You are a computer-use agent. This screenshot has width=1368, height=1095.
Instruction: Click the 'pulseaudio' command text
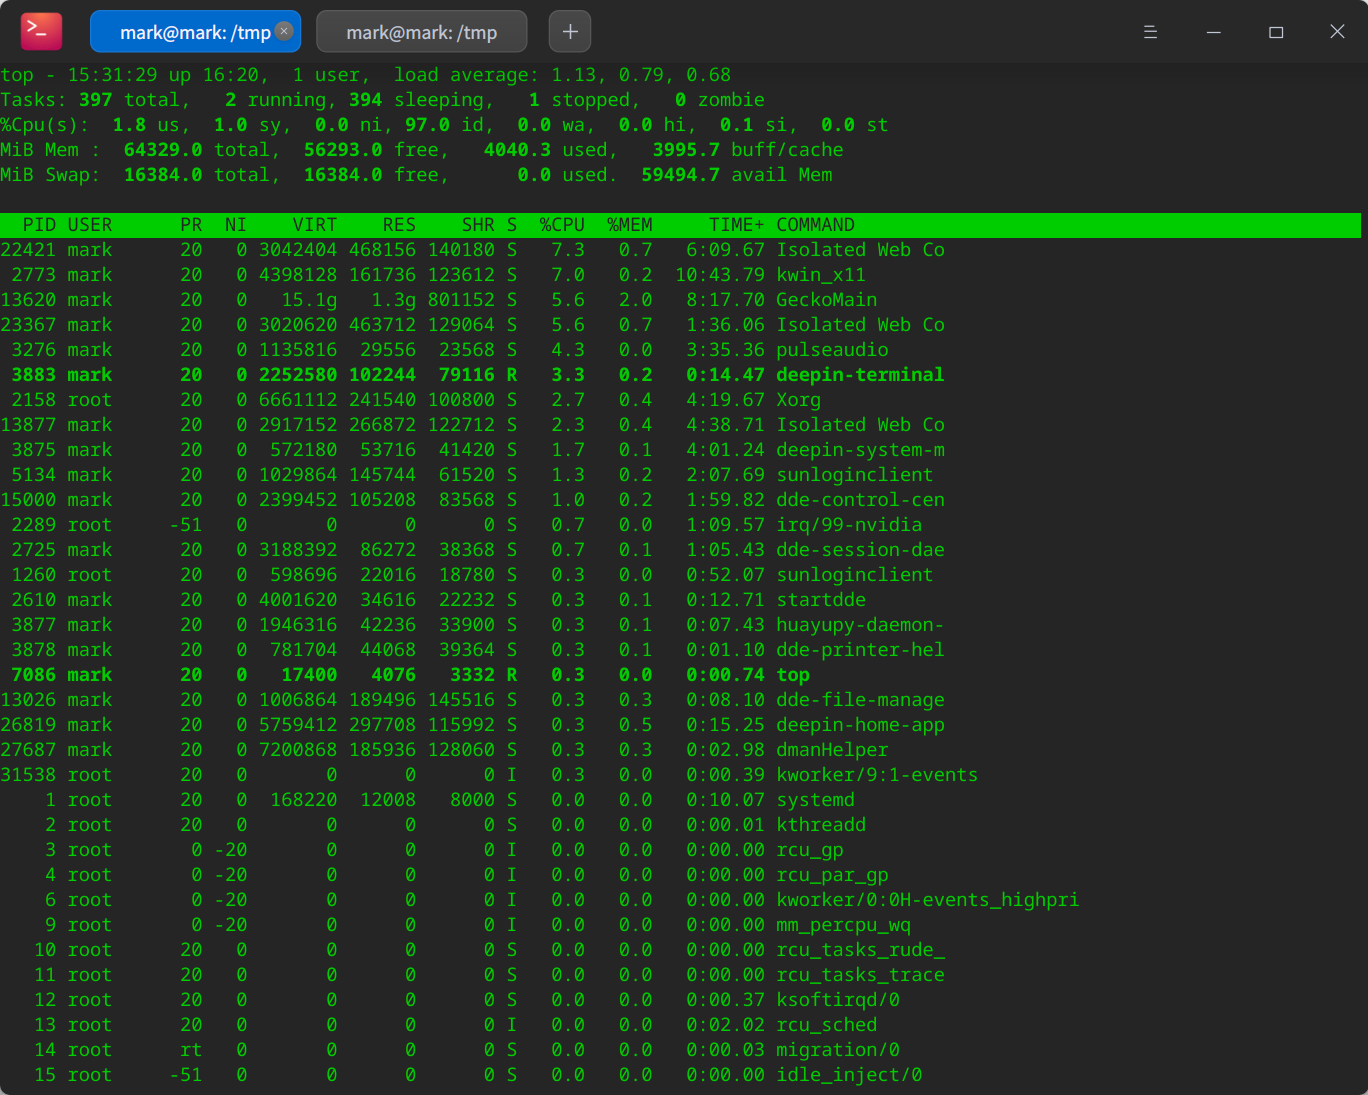pyautogui.click(x=832, y=350)
